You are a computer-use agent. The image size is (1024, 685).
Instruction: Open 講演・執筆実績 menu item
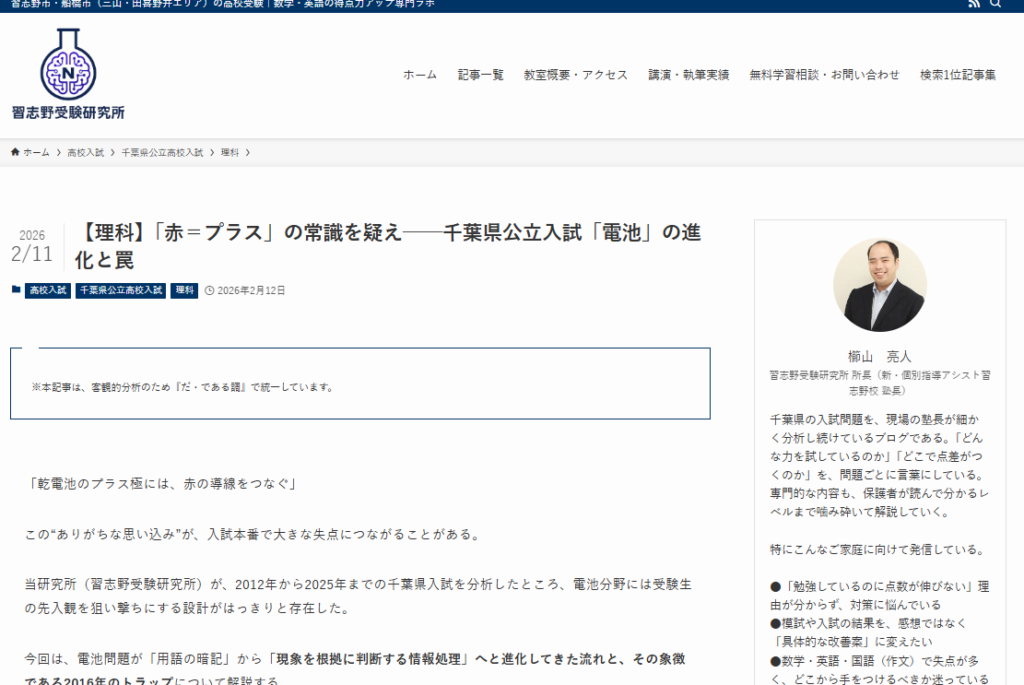[x=689, y=75]
